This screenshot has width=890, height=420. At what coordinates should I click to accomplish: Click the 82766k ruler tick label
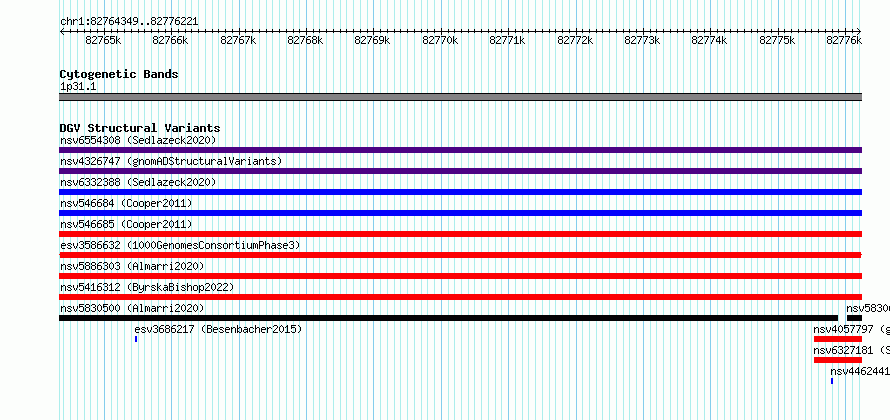[x=170, y=40]
